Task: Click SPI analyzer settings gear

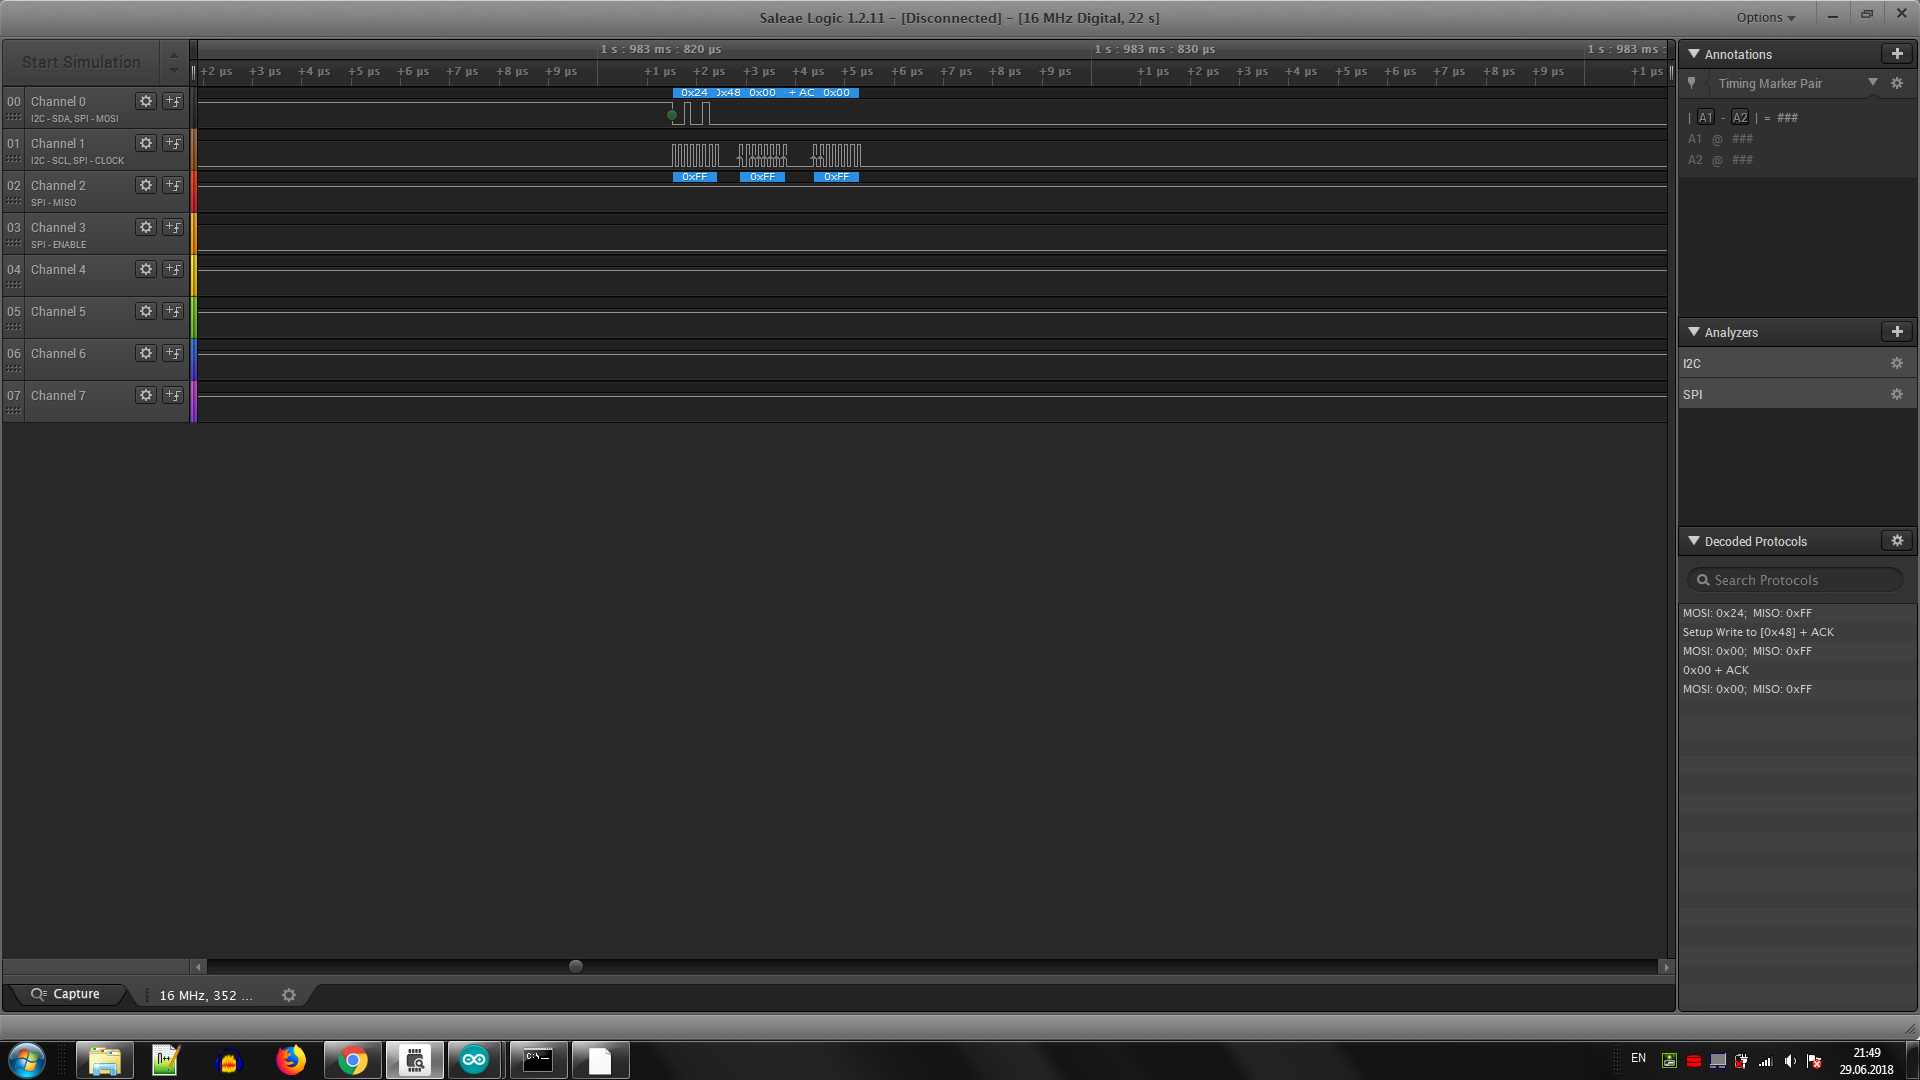Action: [1896, 395]
